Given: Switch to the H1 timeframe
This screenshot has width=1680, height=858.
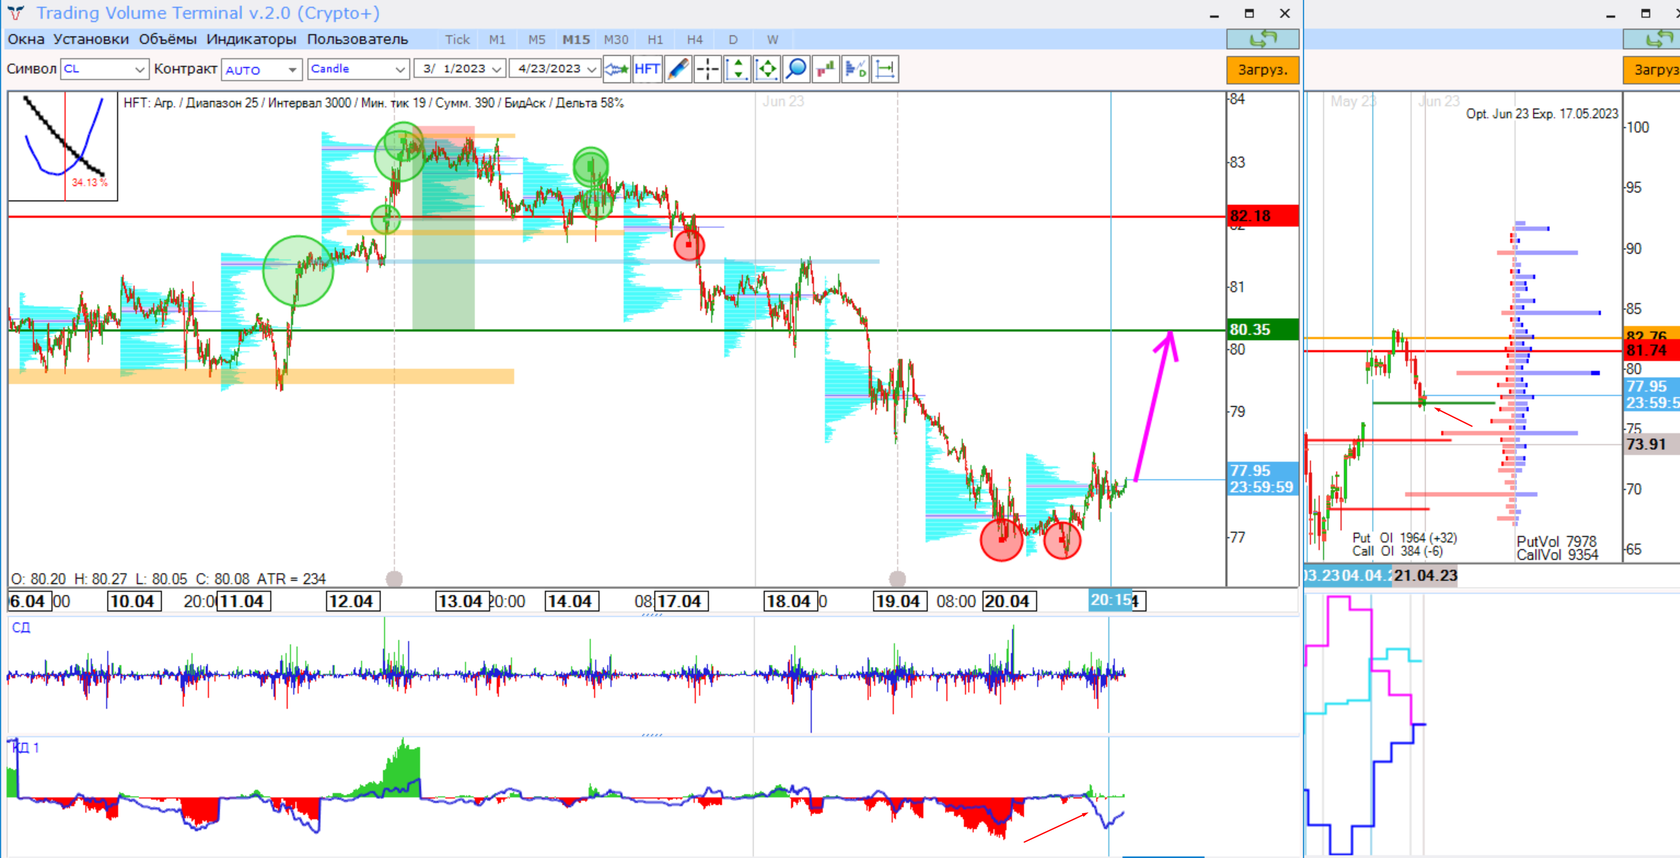Looking at the screenshot, I should [655, 39].
